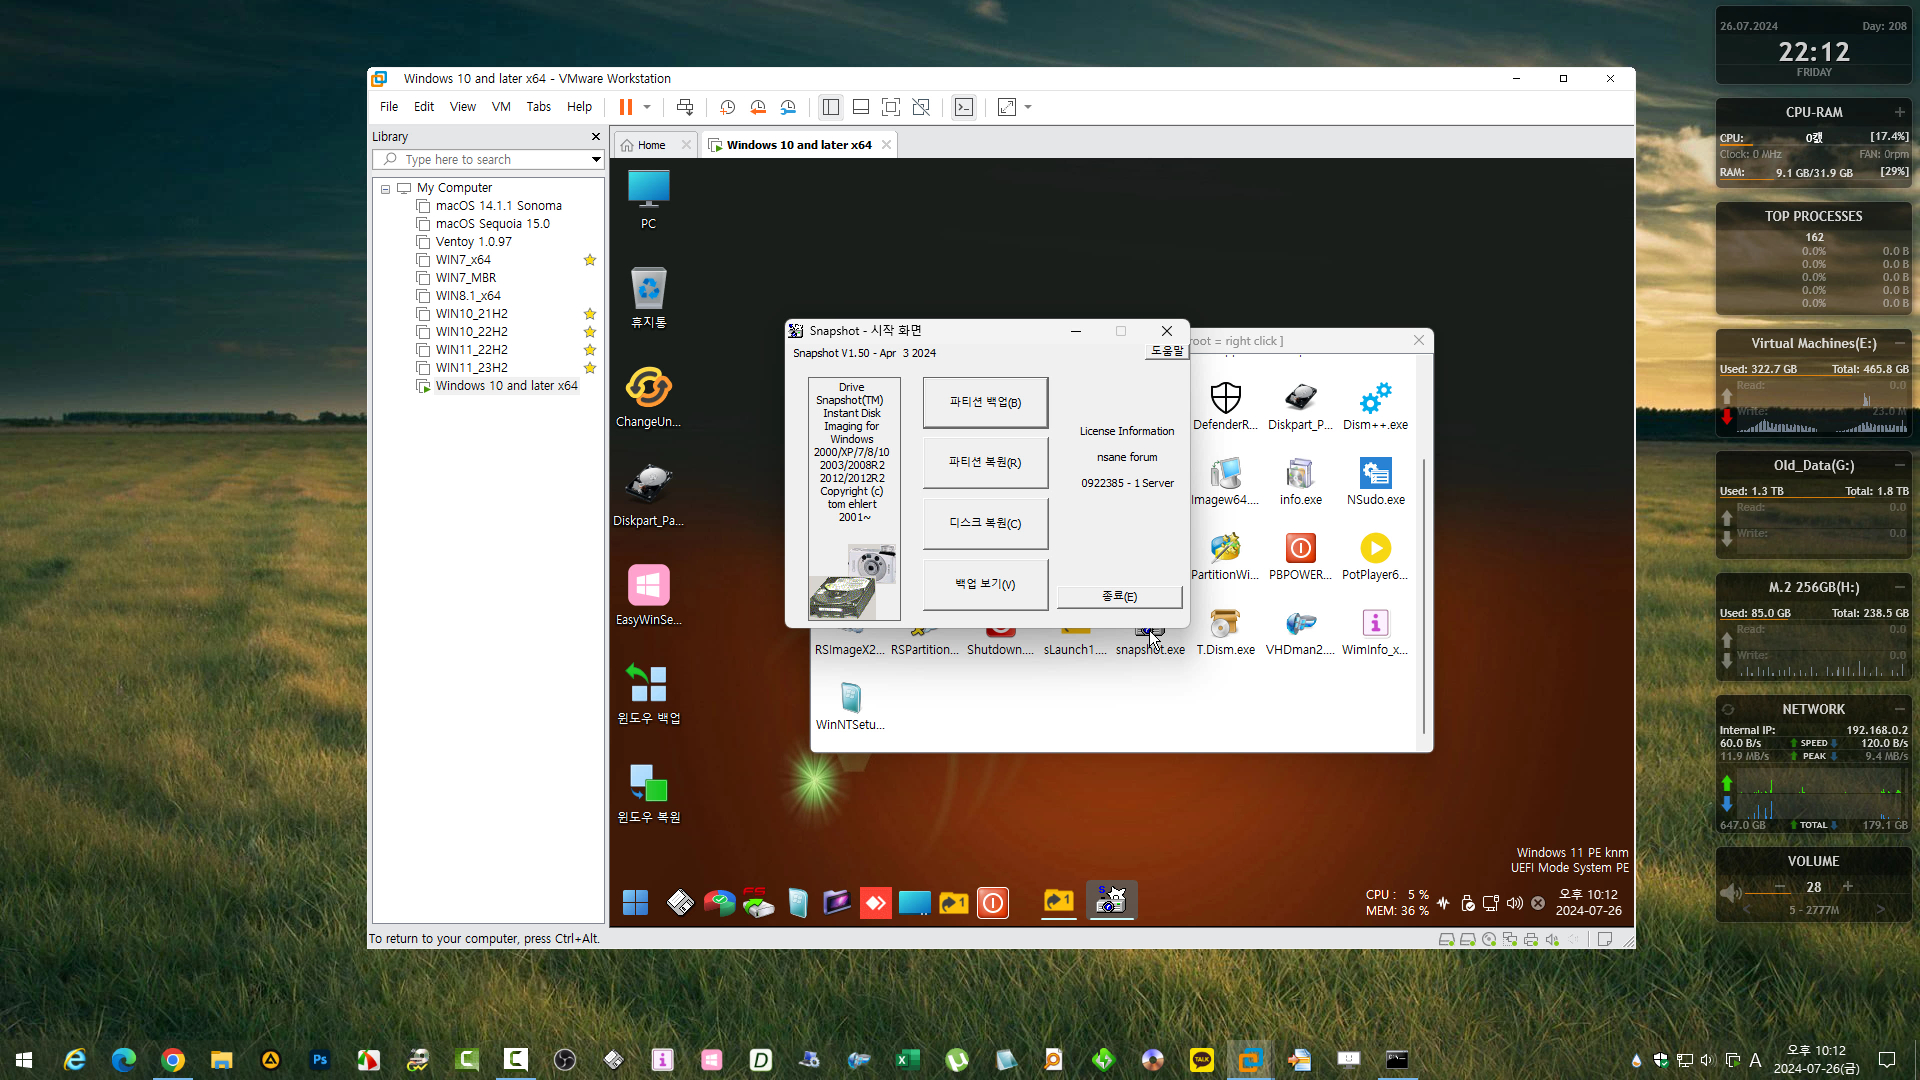Open Dism++.exe icon in launcher window

(1375, 405)
